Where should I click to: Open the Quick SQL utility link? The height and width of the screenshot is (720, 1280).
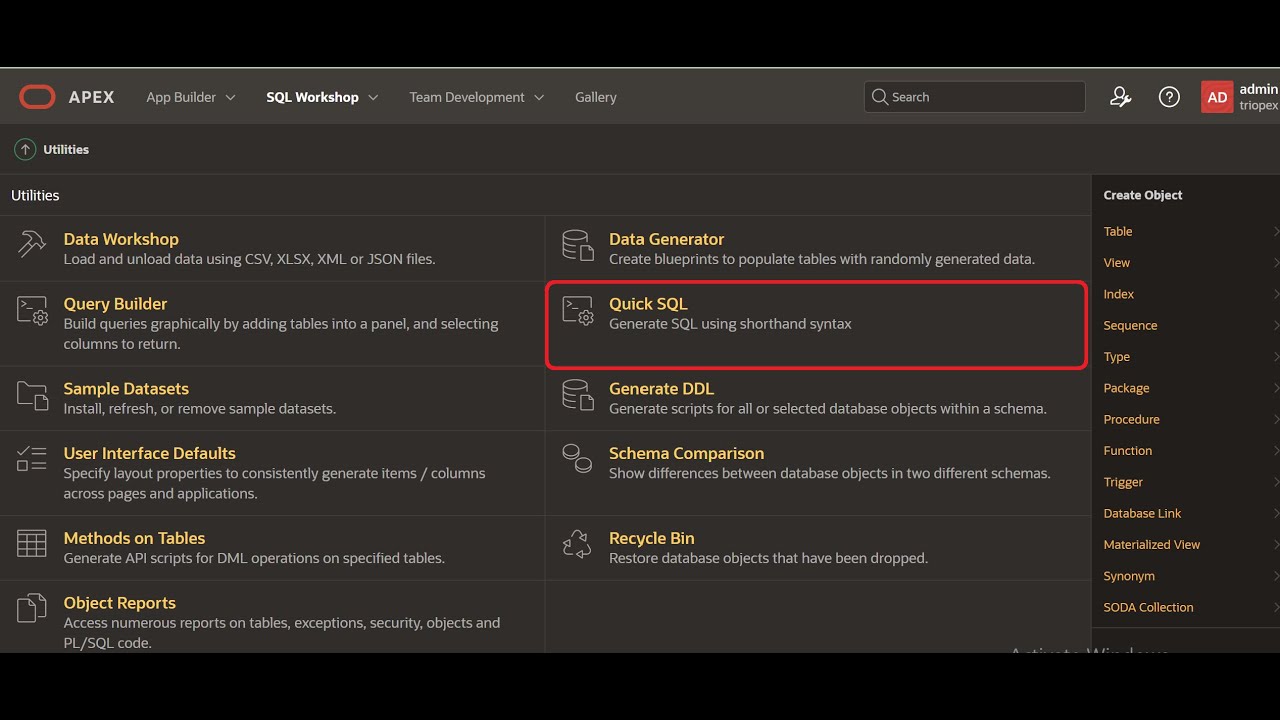pyautogui.click(x=648, y=304)
